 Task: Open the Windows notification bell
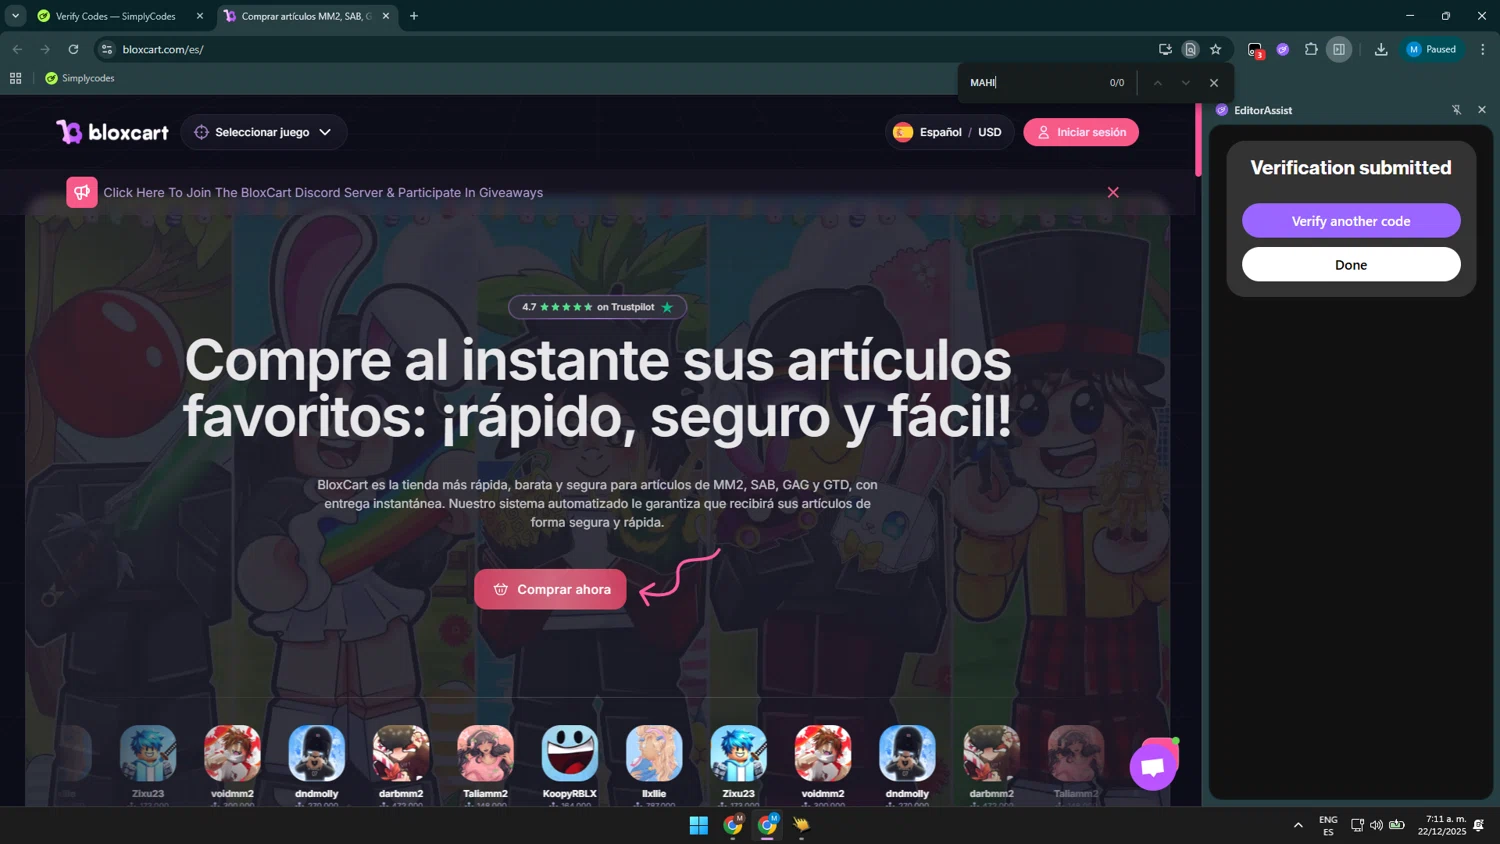pyautogui.click(x=1479, y=825)
